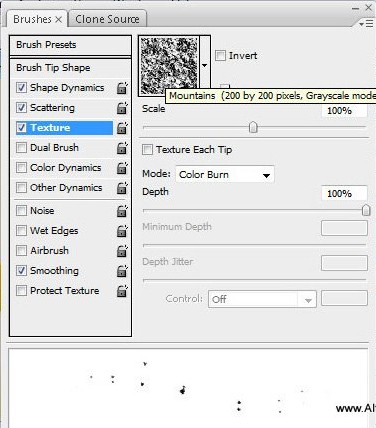Click the Depth slider handle
This screenshot has height=428, width=376.
366,210
